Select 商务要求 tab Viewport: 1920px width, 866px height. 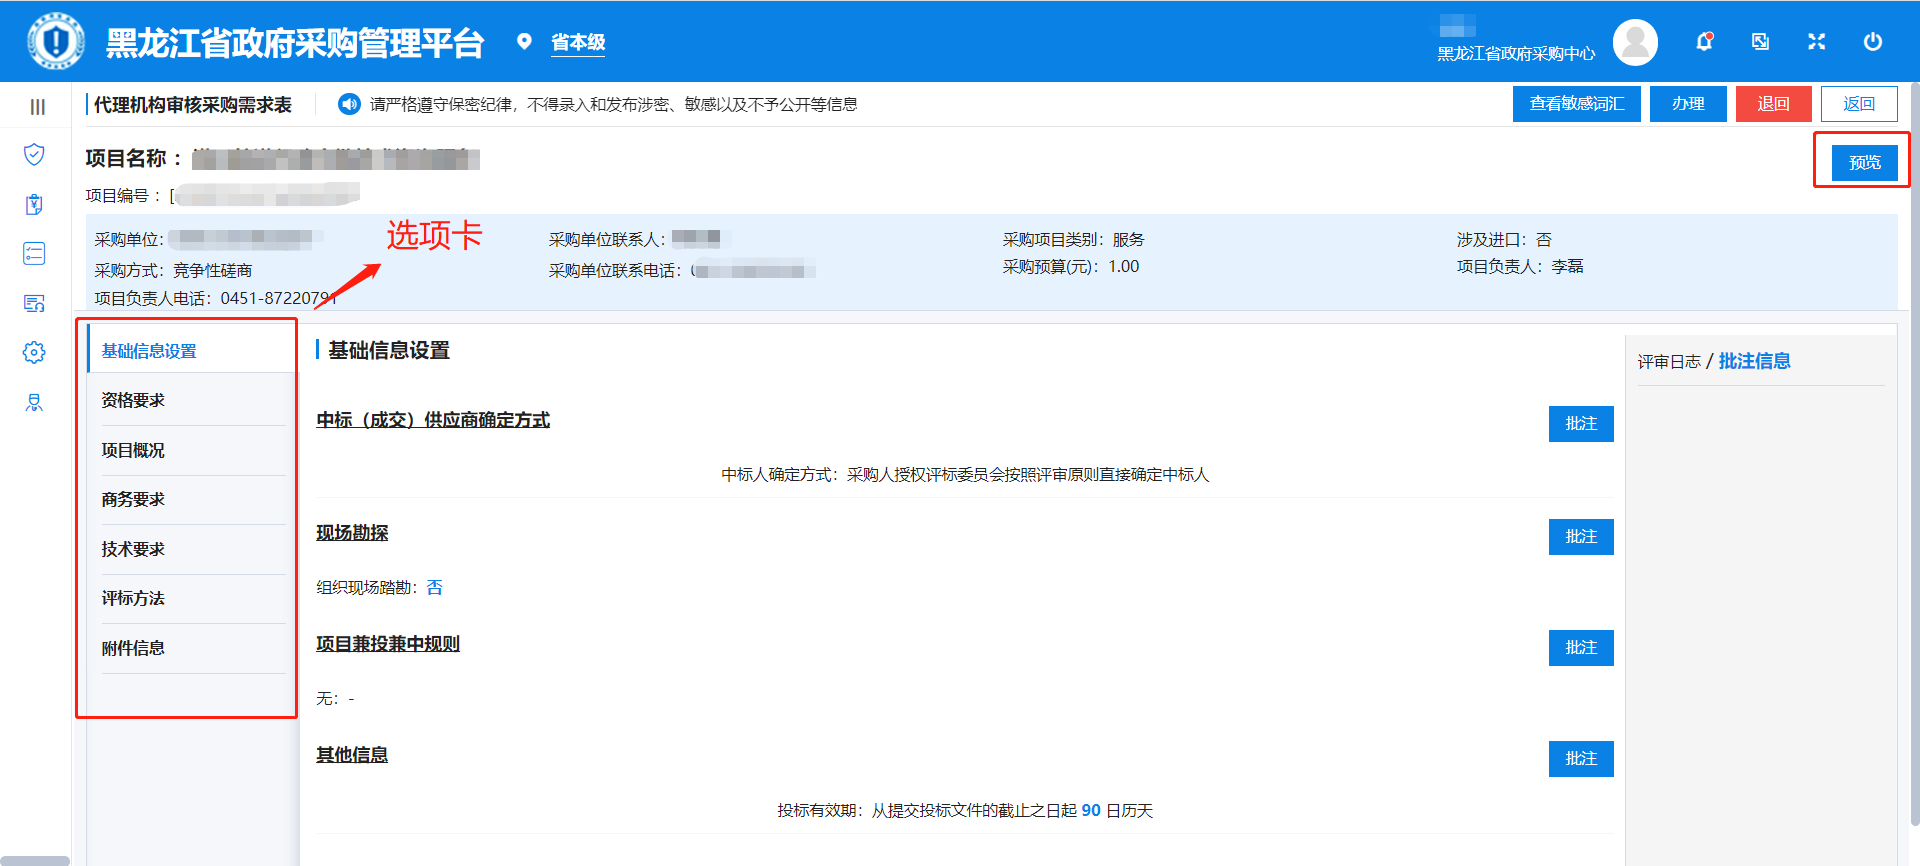(x=191, y=499)
